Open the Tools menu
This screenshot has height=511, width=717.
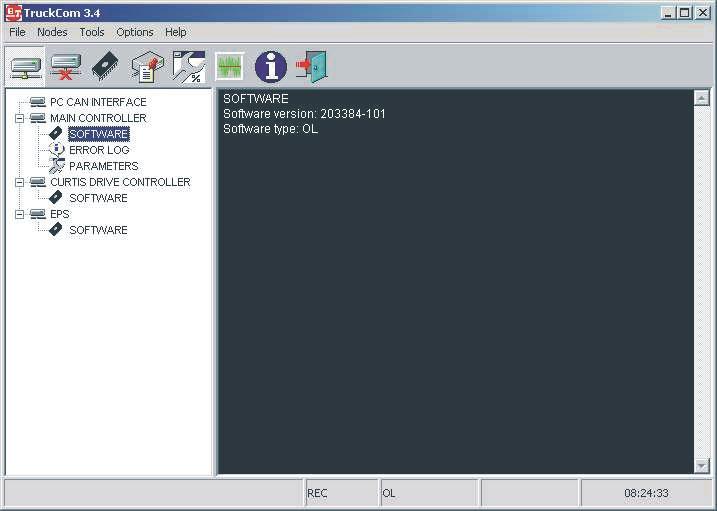coord(92,32)
